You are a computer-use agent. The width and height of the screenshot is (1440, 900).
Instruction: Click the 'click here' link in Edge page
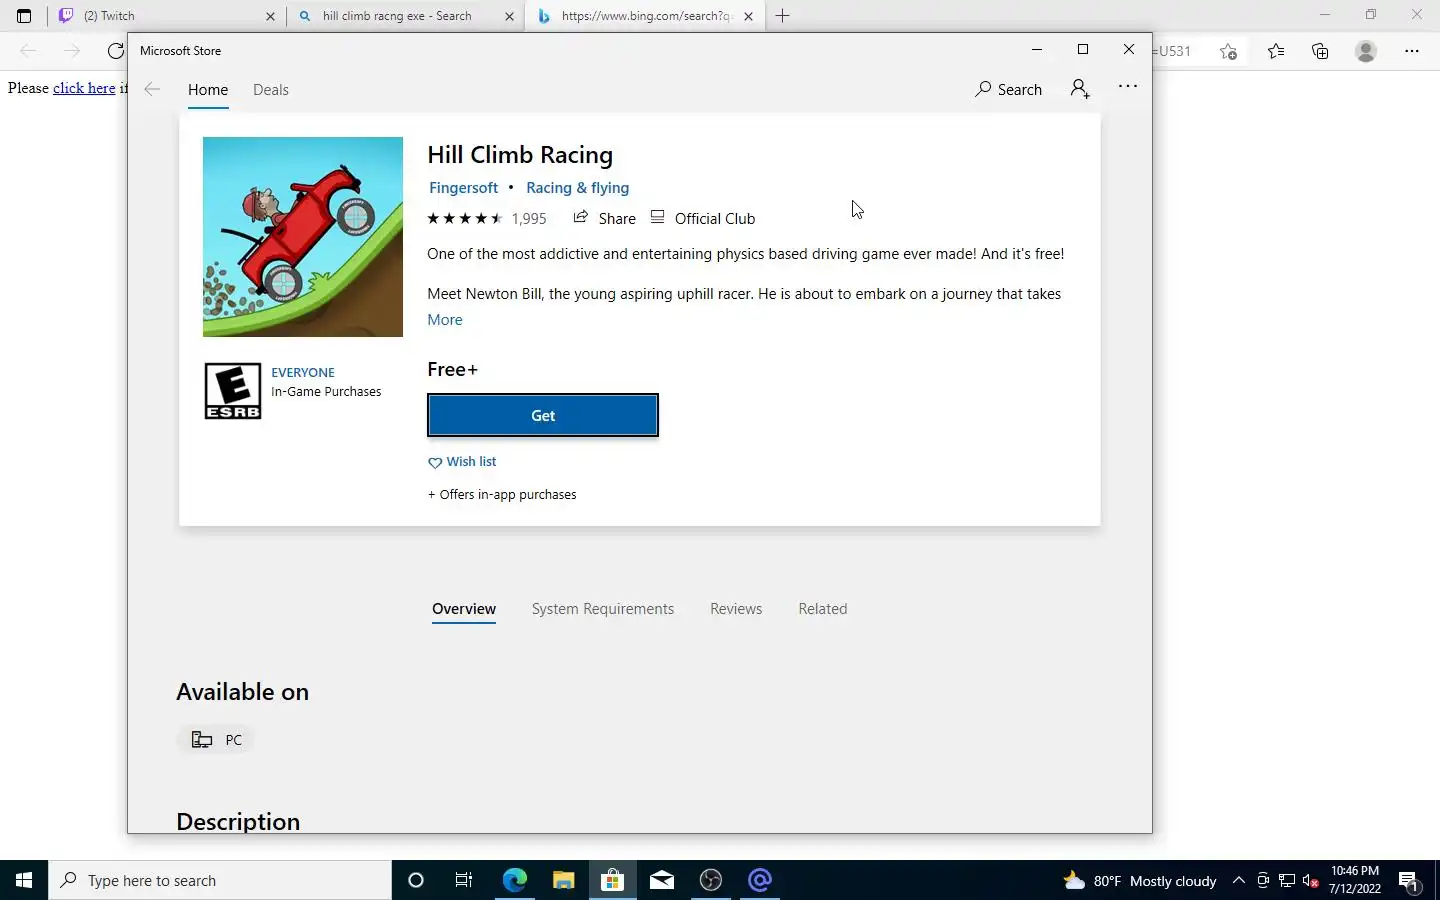(x=84, y=88)
